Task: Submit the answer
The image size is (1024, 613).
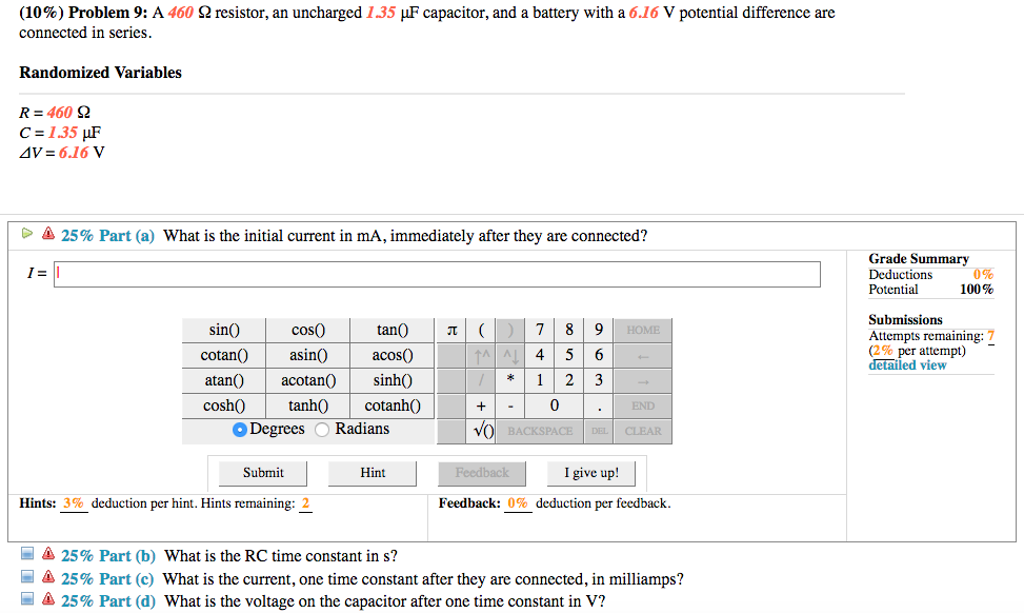Action: coord(263,473)
